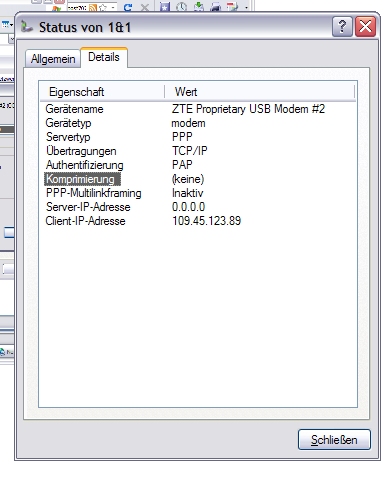The width and height of the screenshot is (392, 480).
Task: Click the print icon in browser toolbar
Action: pyautogui.click(x=216, y=7)
